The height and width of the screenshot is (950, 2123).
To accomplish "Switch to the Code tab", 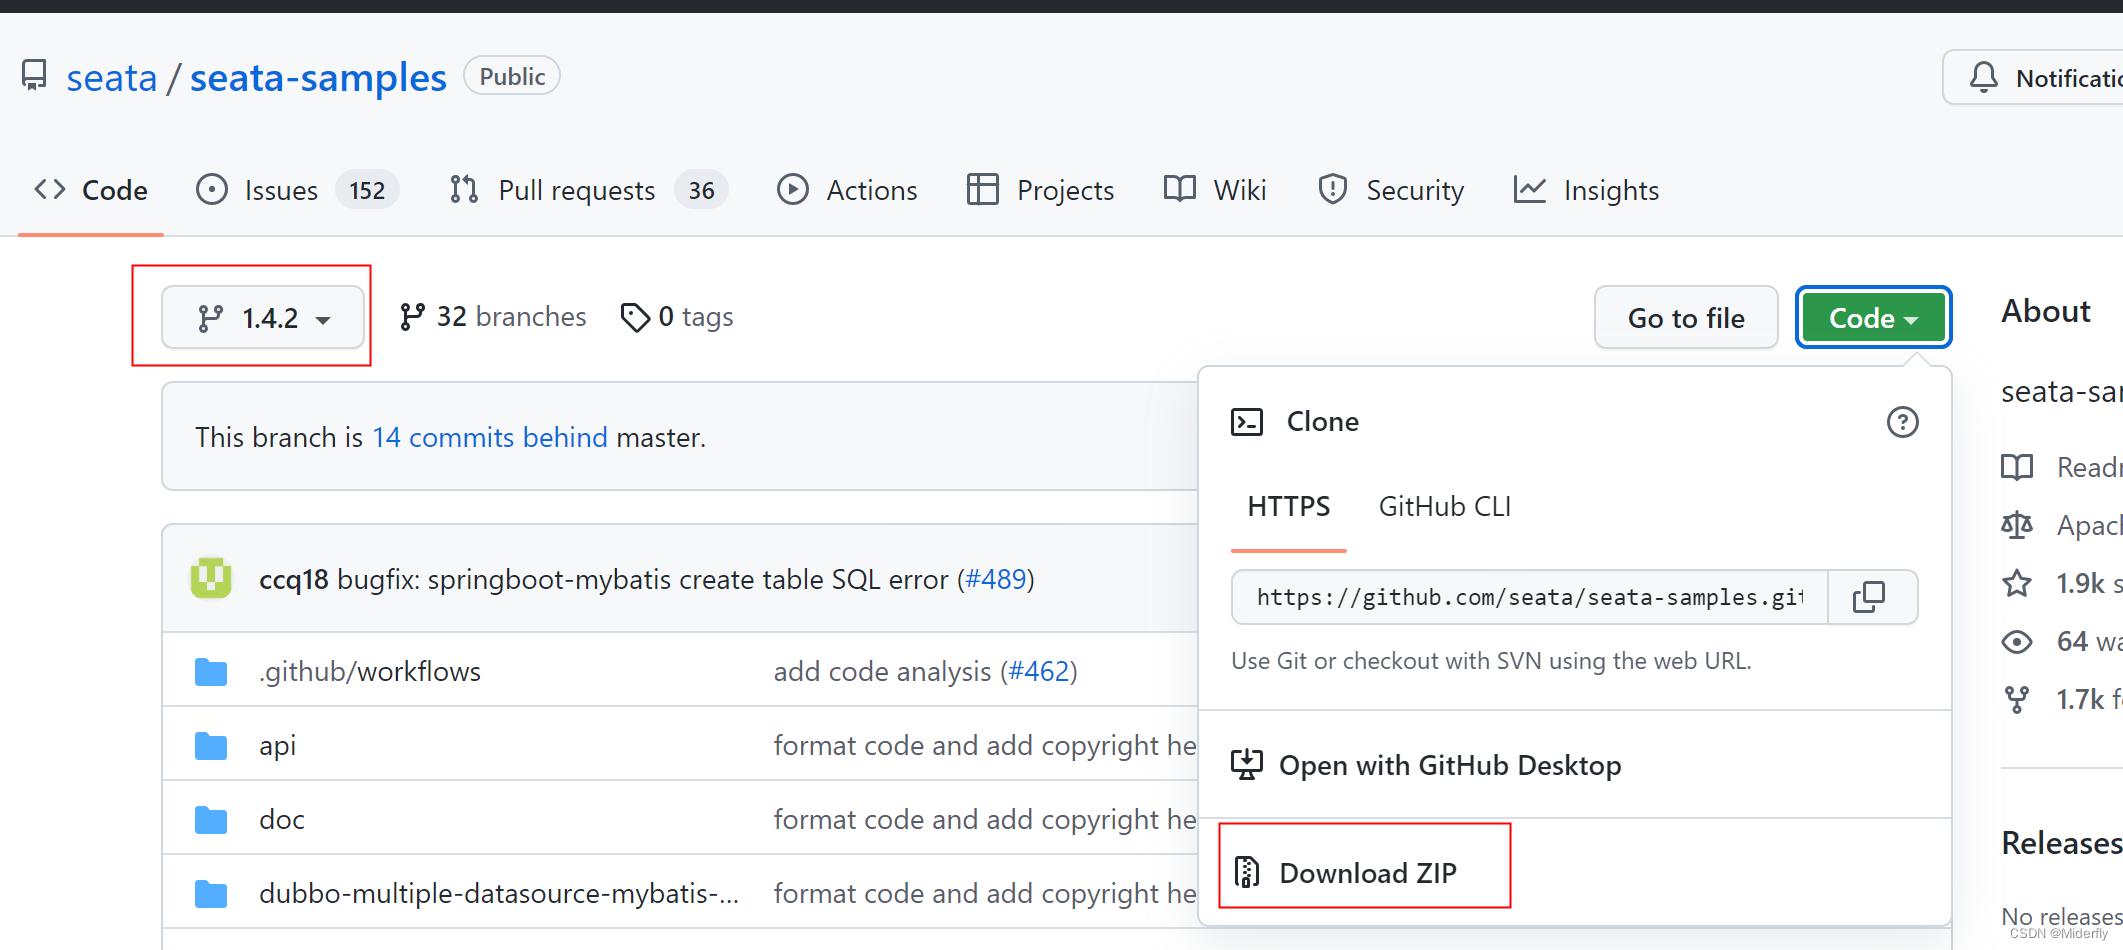I will click(x=91, y=190).
